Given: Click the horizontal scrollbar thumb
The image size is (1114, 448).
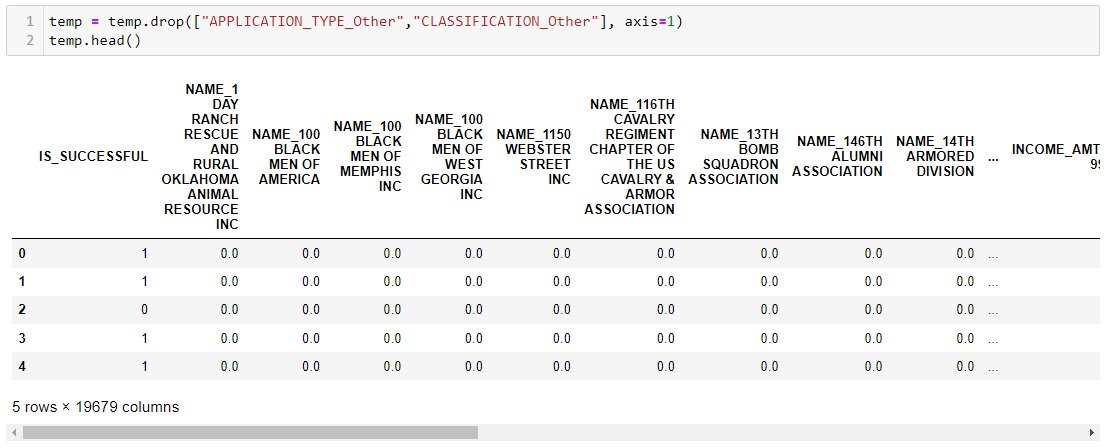Looking at the screenshot, I should (250, 432).
